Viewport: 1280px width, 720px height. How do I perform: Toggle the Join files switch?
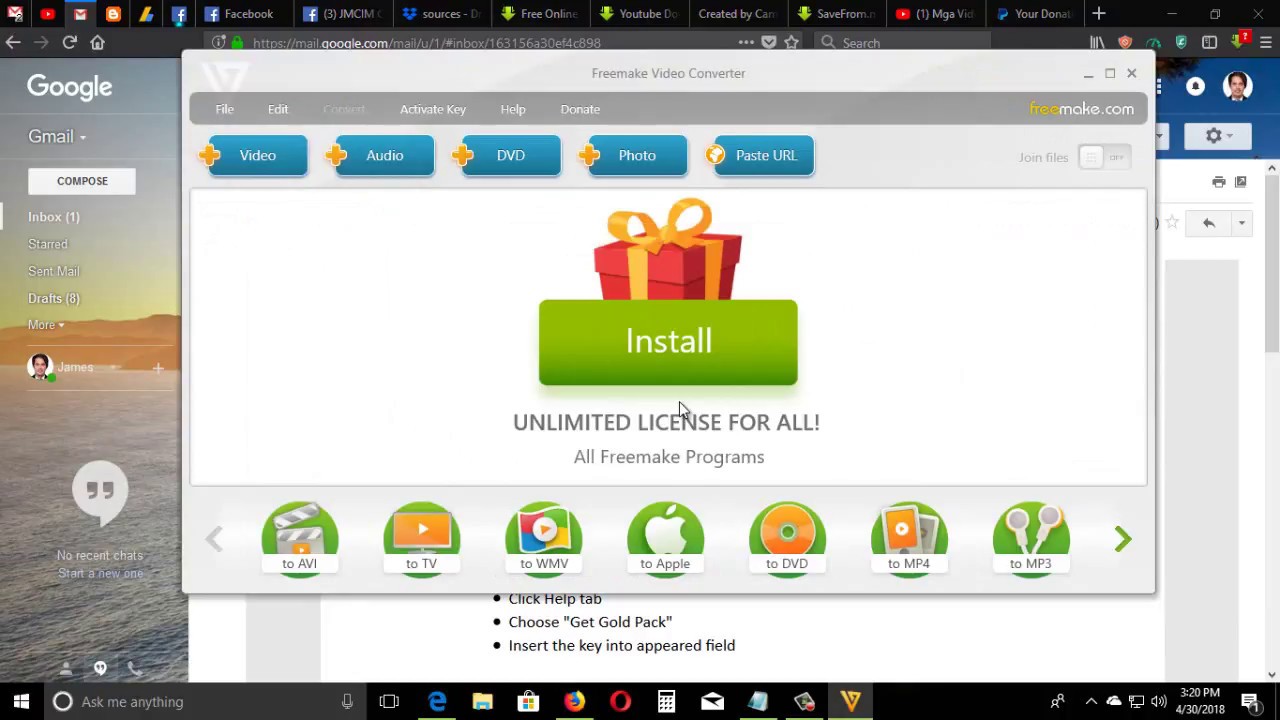click(1104, 157)
